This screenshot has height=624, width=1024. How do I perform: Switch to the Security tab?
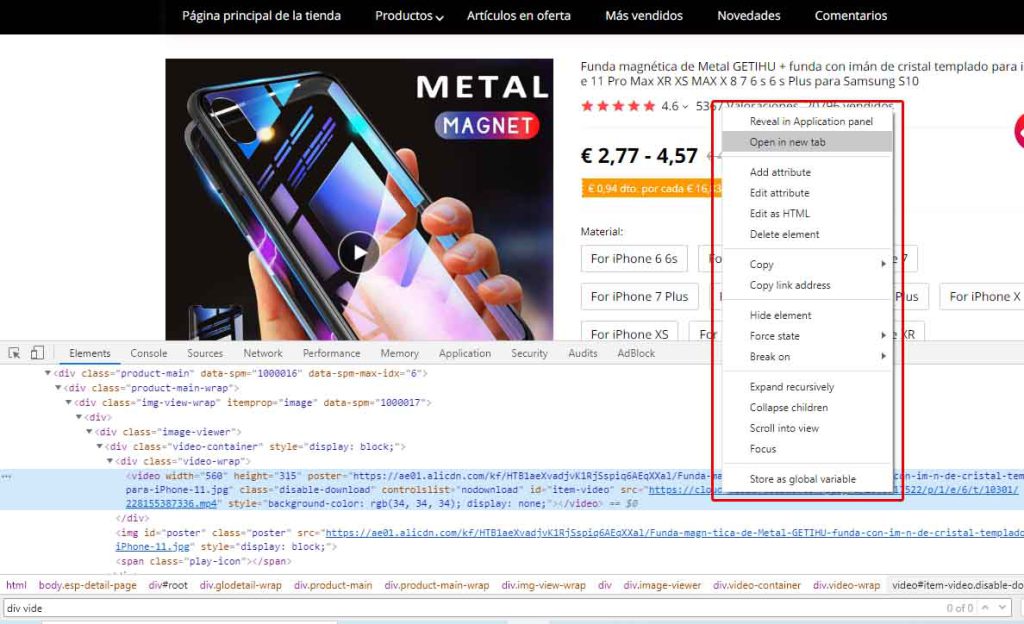coord(529,353)
